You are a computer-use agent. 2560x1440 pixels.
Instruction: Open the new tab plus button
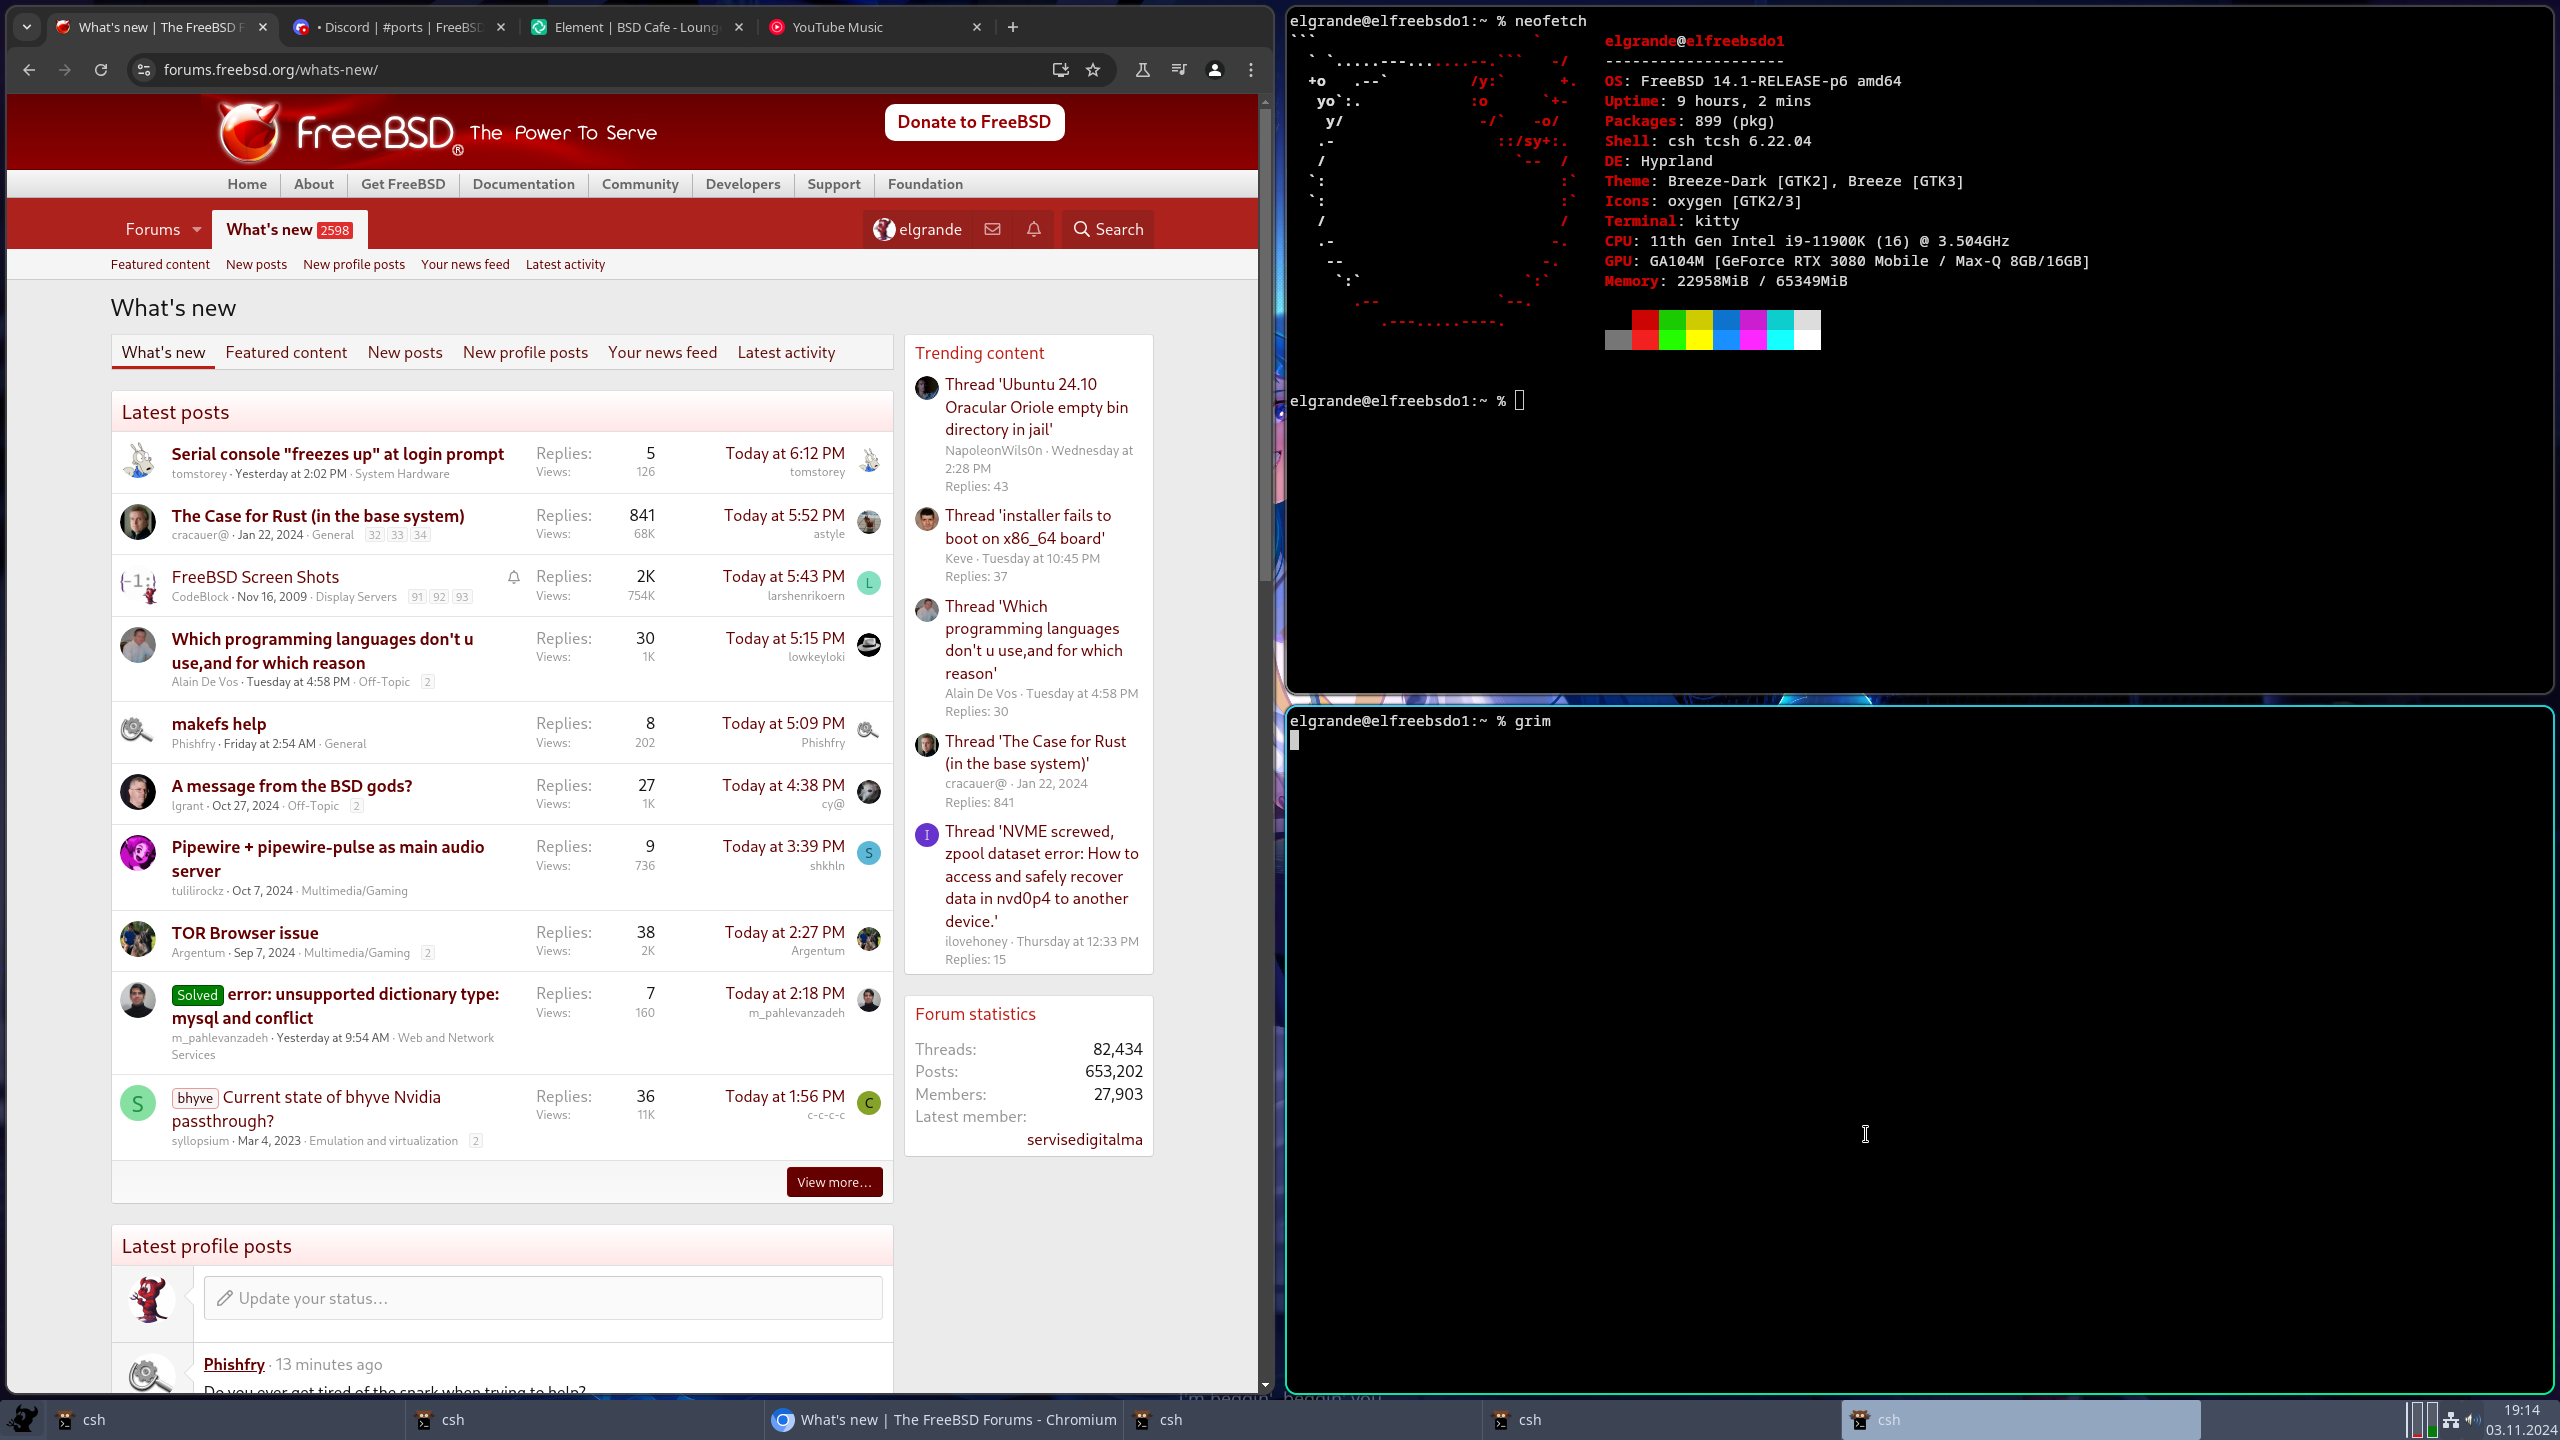1013,27
